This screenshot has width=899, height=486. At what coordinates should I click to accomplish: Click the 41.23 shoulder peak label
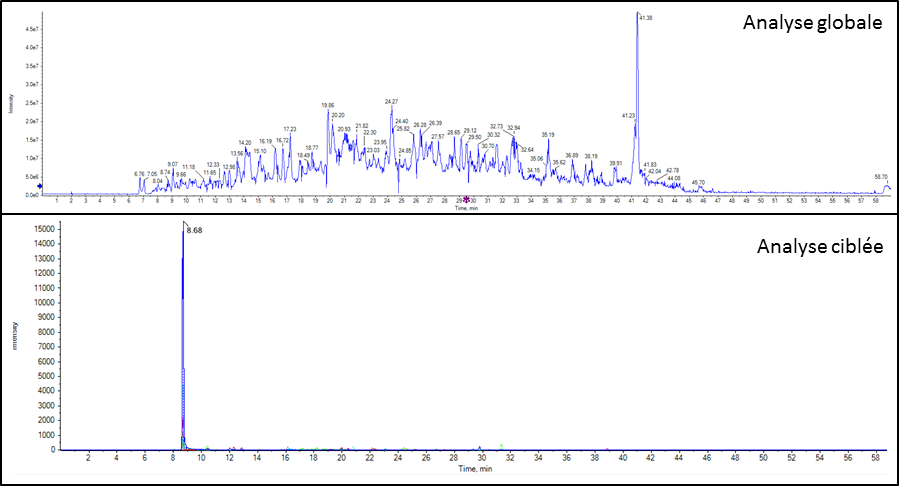[628, 115]
